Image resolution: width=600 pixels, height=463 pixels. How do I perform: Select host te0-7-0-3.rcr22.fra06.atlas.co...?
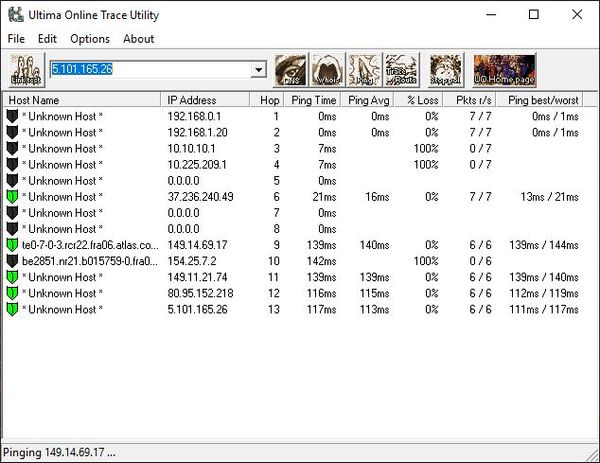click(90, 245)
